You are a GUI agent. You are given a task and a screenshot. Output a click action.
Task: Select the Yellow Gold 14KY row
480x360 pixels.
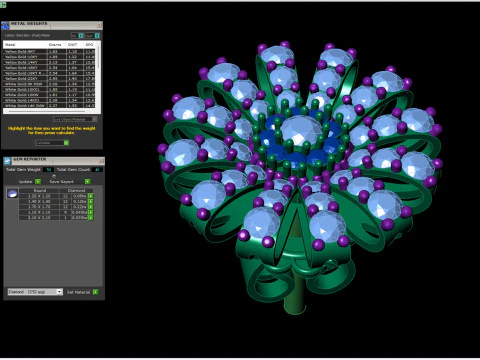click(x=50, y=62)
